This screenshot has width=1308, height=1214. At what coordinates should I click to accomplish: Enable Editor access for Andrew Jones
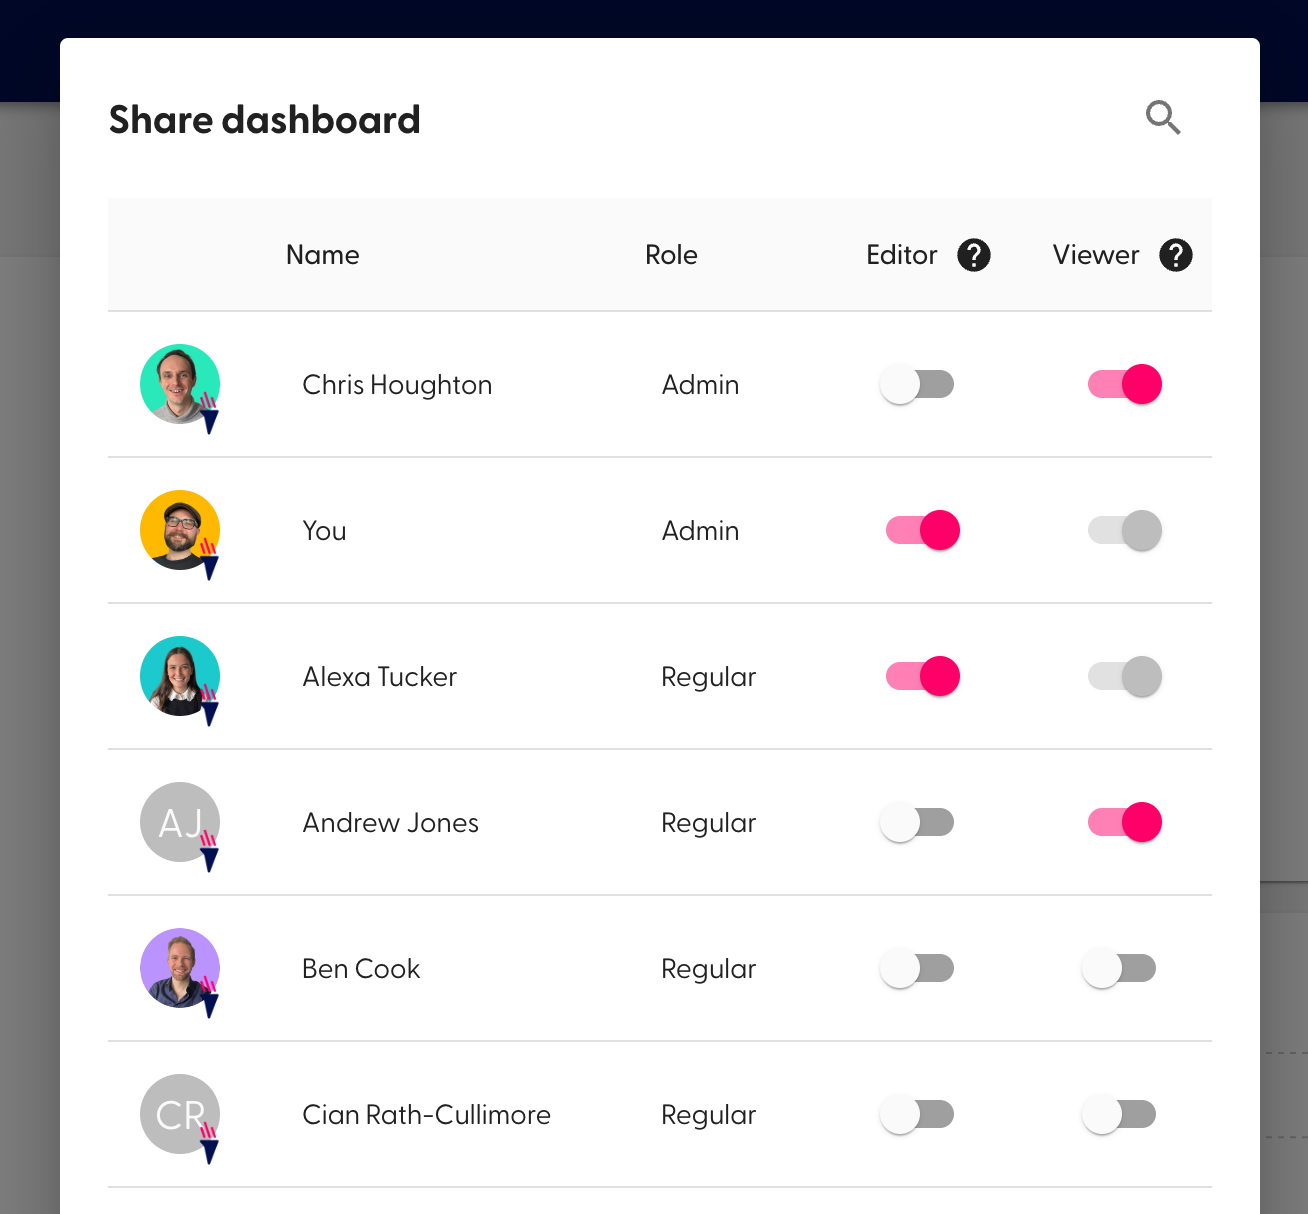point(916,822)
